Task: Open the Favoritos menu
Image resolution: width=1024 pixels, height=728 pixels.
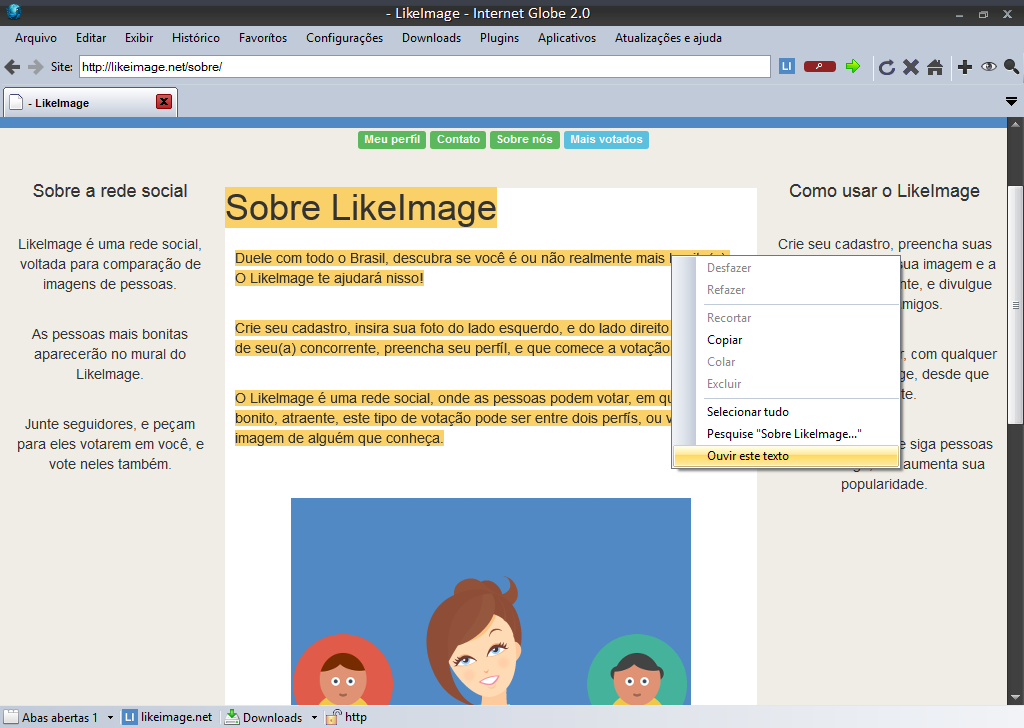Action: [x=262, y=38]
